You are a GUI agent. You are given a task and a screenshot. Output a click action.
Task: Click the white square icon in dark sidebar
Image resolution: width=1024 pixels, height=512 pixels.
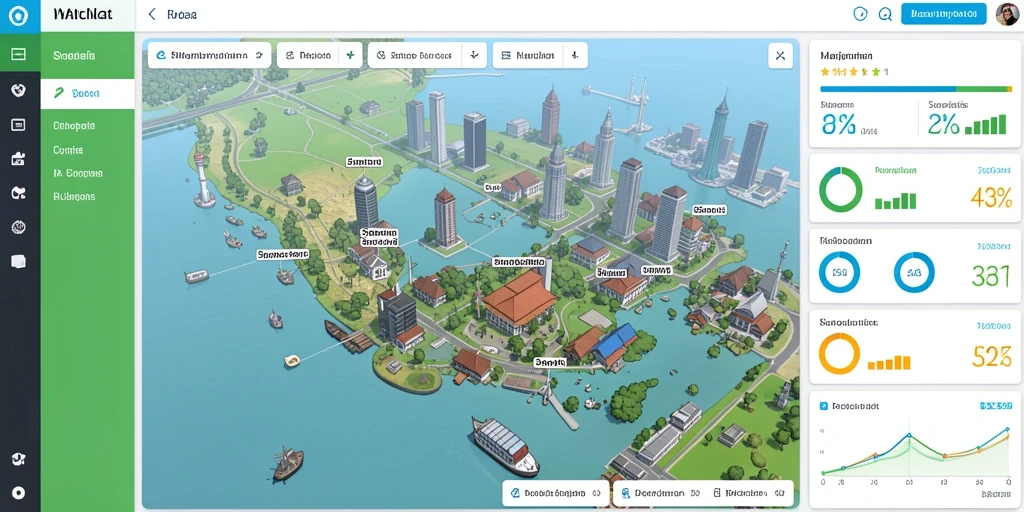pyautogui.click(x=19, y=261)
